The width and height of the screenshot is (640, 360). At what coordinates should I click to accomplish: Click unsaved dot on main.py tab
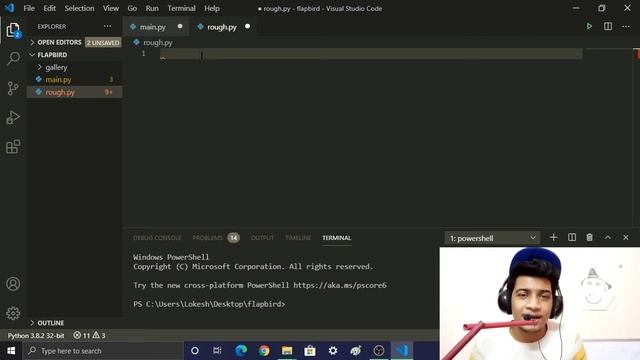coord(180,26)
